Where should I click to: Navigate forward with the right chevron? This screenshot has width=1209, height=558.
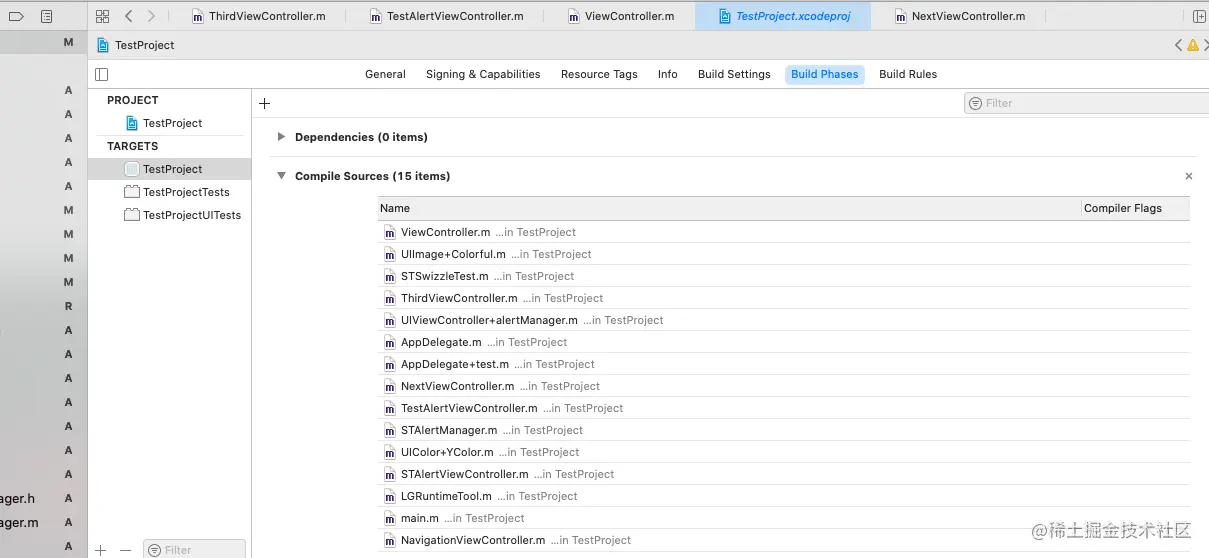151,16
